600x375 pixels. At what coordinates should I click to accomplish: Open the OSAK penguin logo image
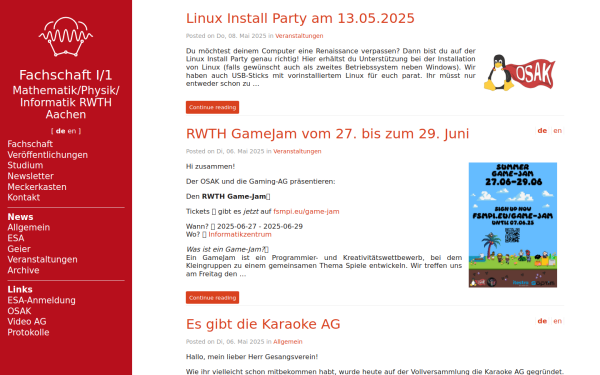tap(519, 73)
